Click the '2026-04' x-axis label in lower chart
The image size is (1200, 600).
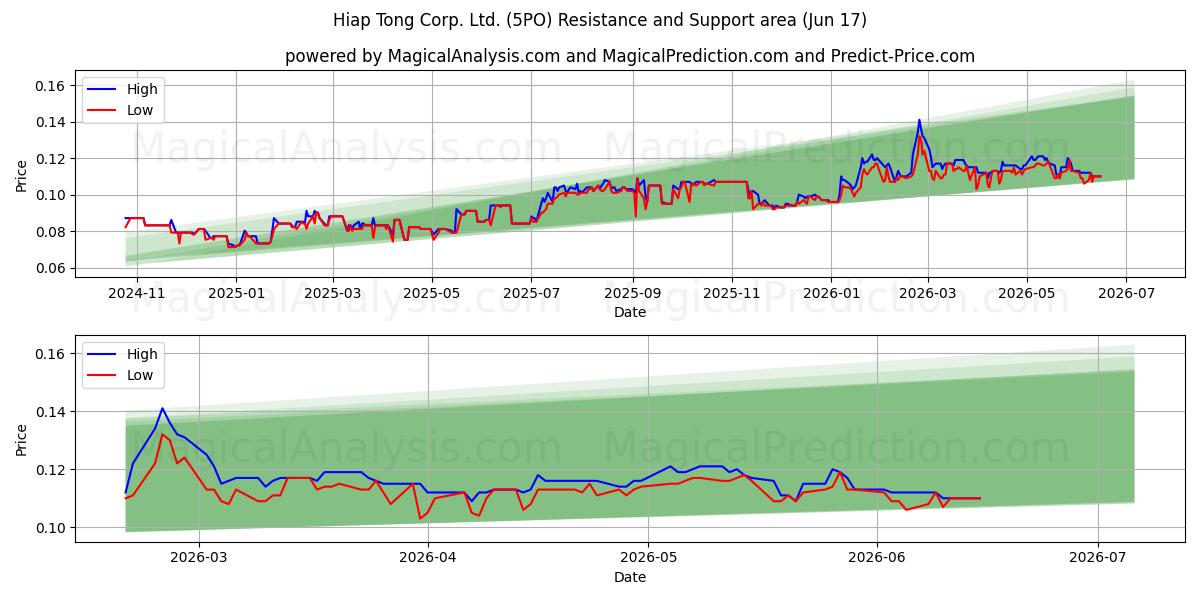pos(427,559)
